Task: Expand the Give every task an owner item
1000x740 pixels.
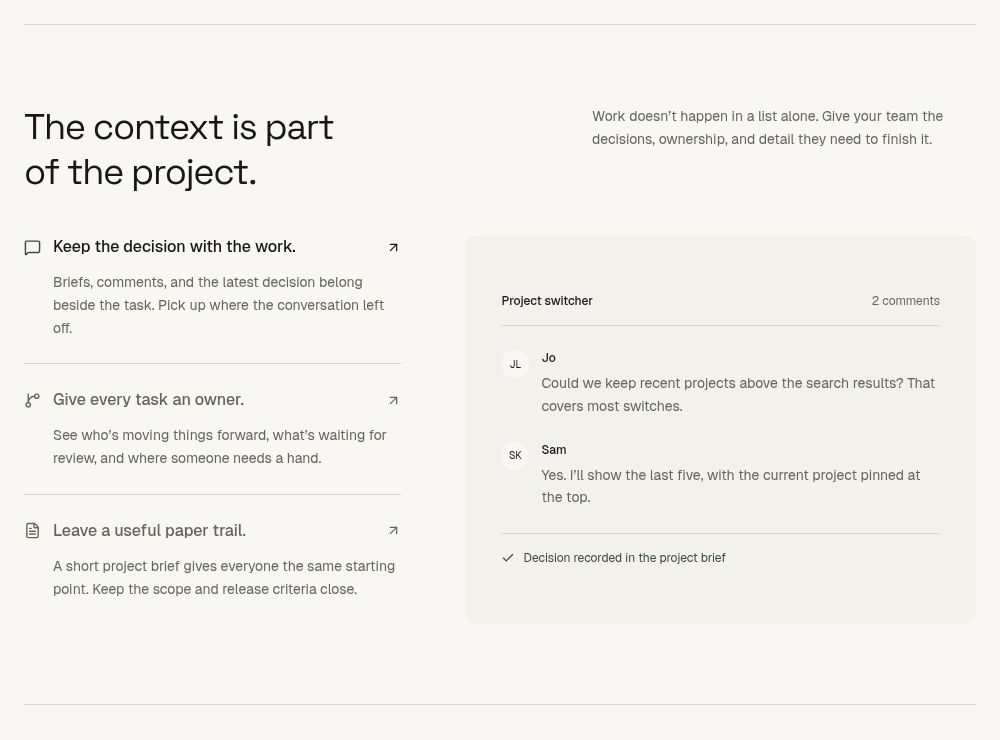Action: point(212,400)
